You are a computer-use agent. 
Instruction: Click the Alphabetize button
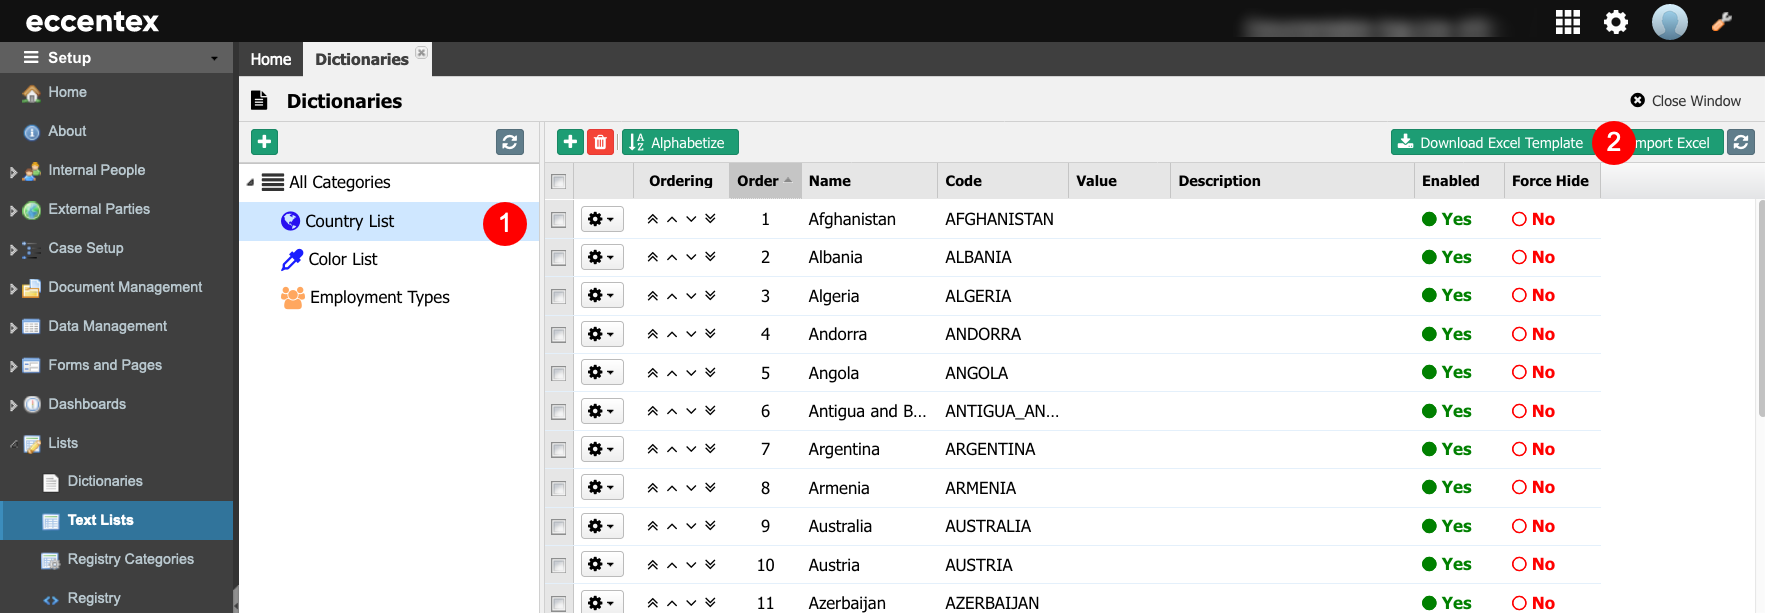(x=680, y=142)
